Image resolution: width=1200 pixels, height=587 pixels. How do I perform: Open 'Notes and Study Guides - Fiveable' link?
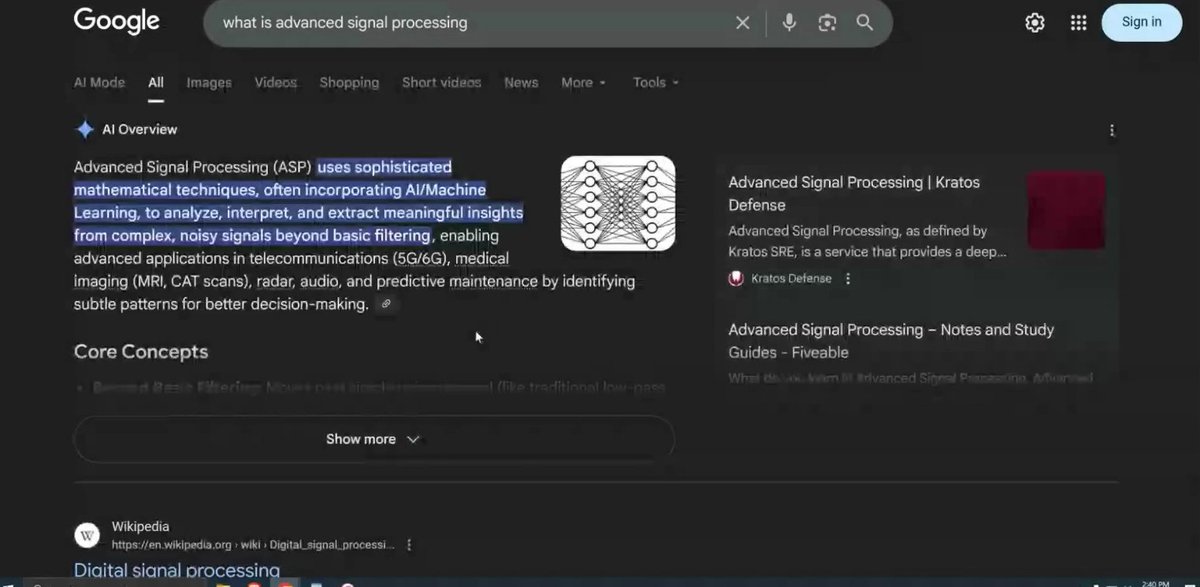point(891,341)
